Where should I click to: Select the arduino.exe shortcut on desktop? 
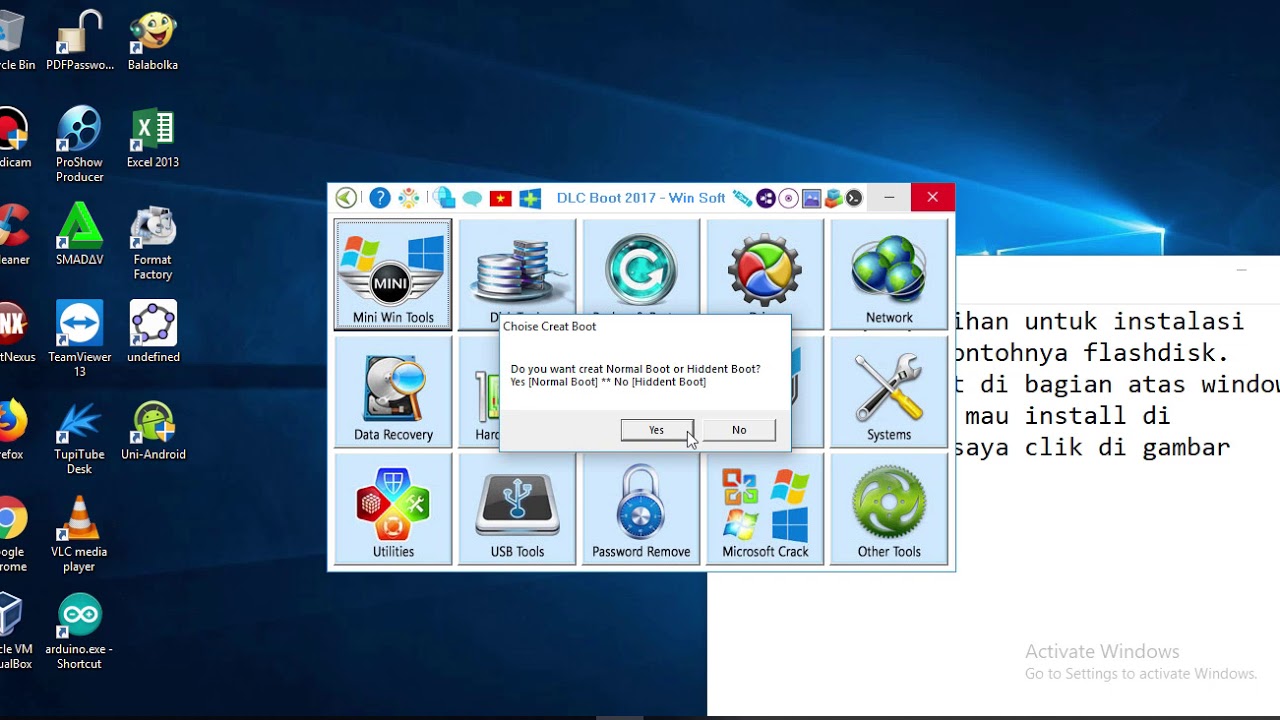click(79, 631)
